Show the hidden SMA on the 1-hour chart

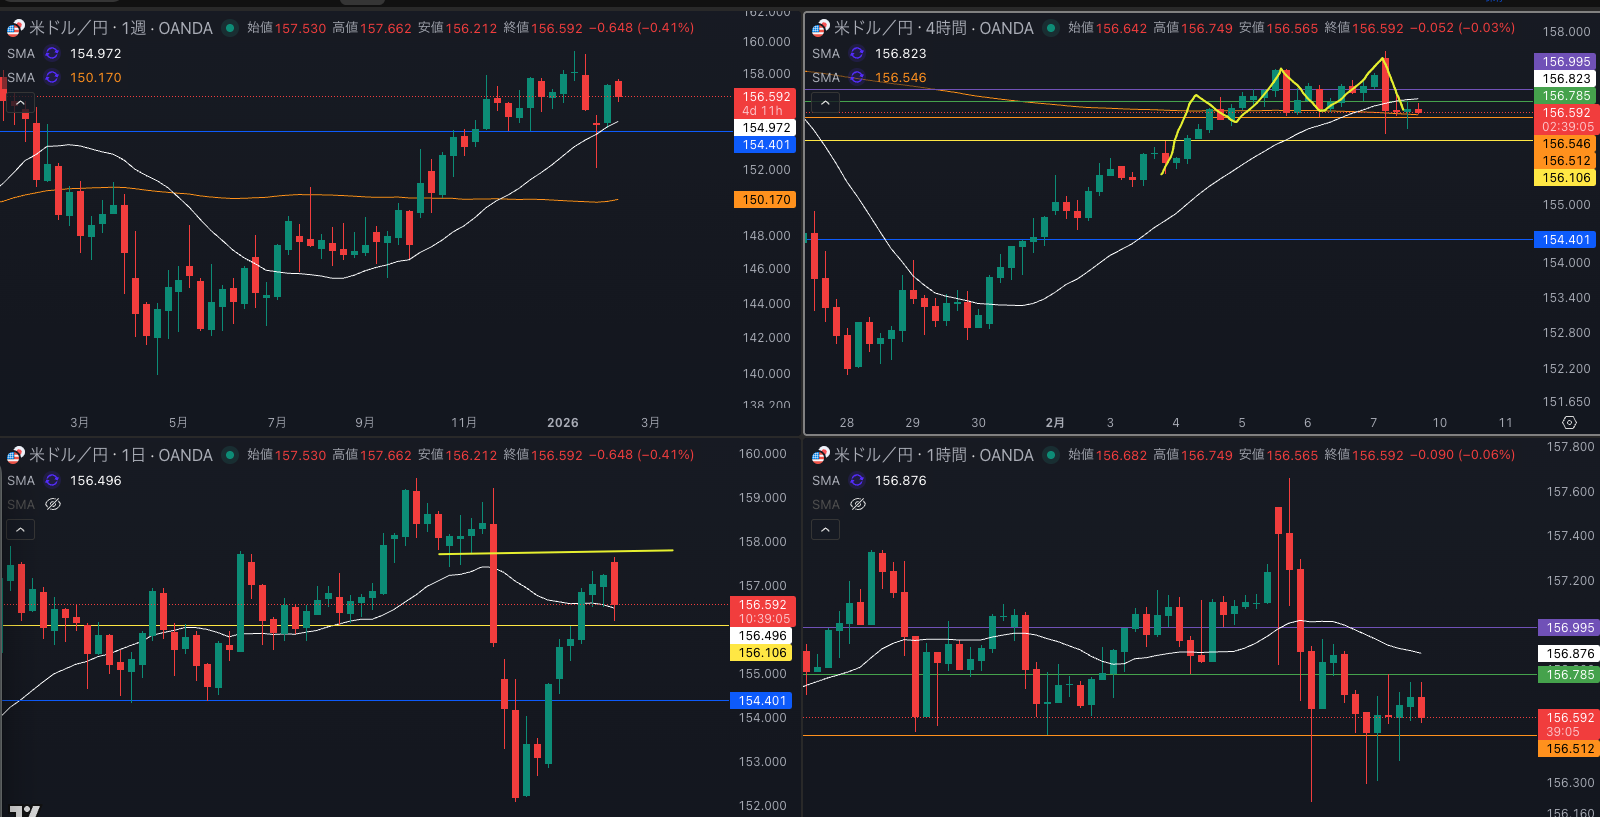pos(858,504)
